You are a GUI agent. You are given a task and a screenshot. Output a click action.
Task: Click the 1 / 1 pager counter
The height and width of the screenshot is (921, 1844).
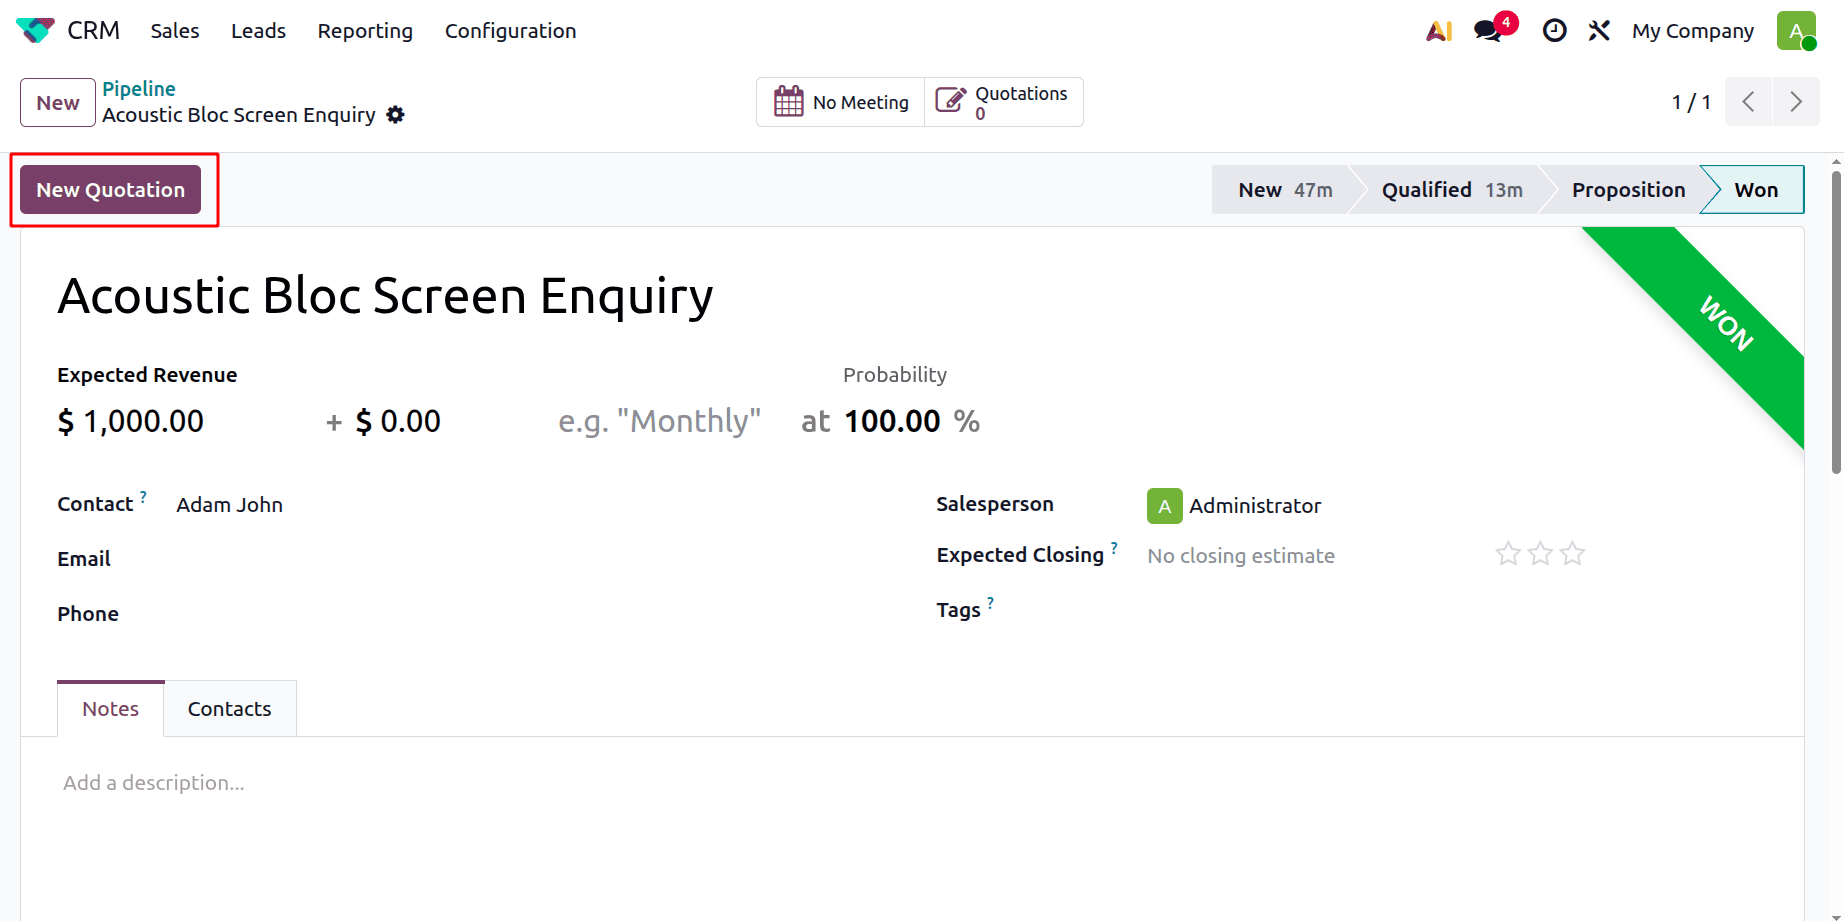(1691, 102)
